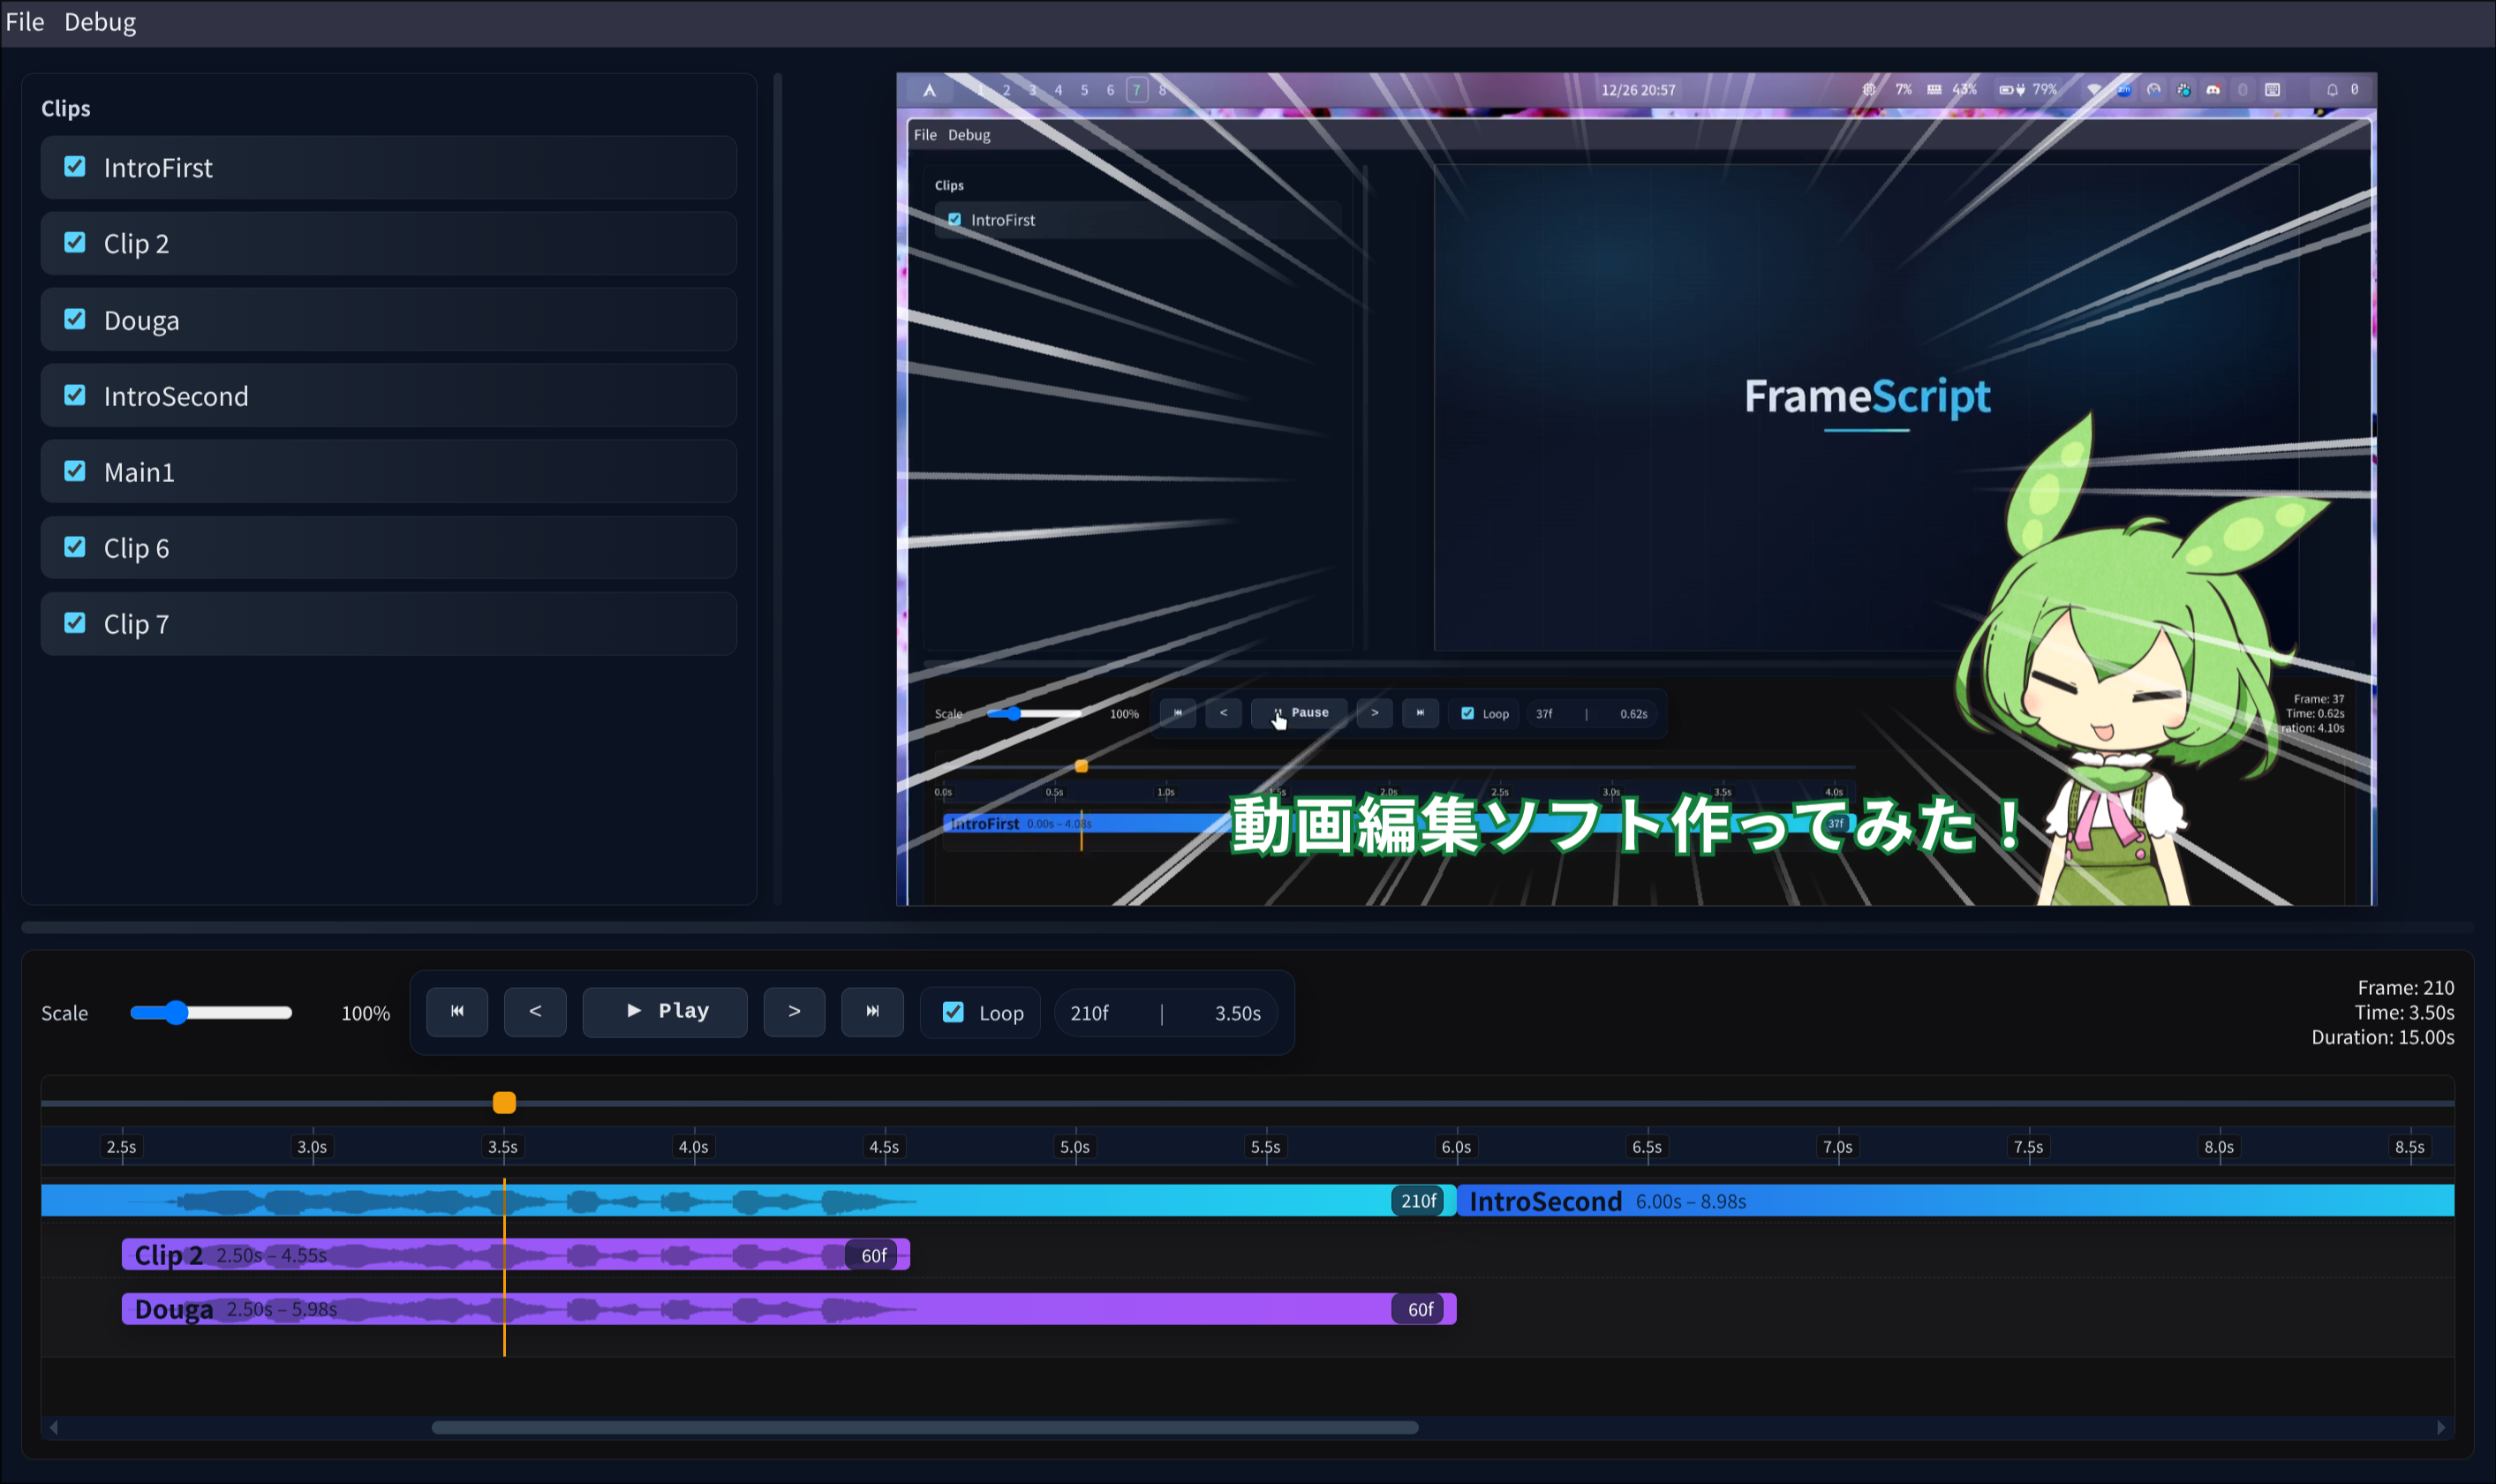Open the Debug menu
Viewport: 2496px width, 1484px height.
(100, 22)
